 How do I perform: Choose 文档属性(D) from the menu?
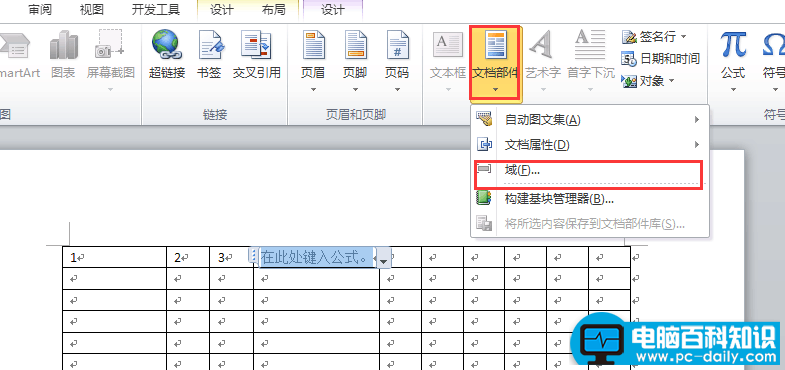pos(590,145)
